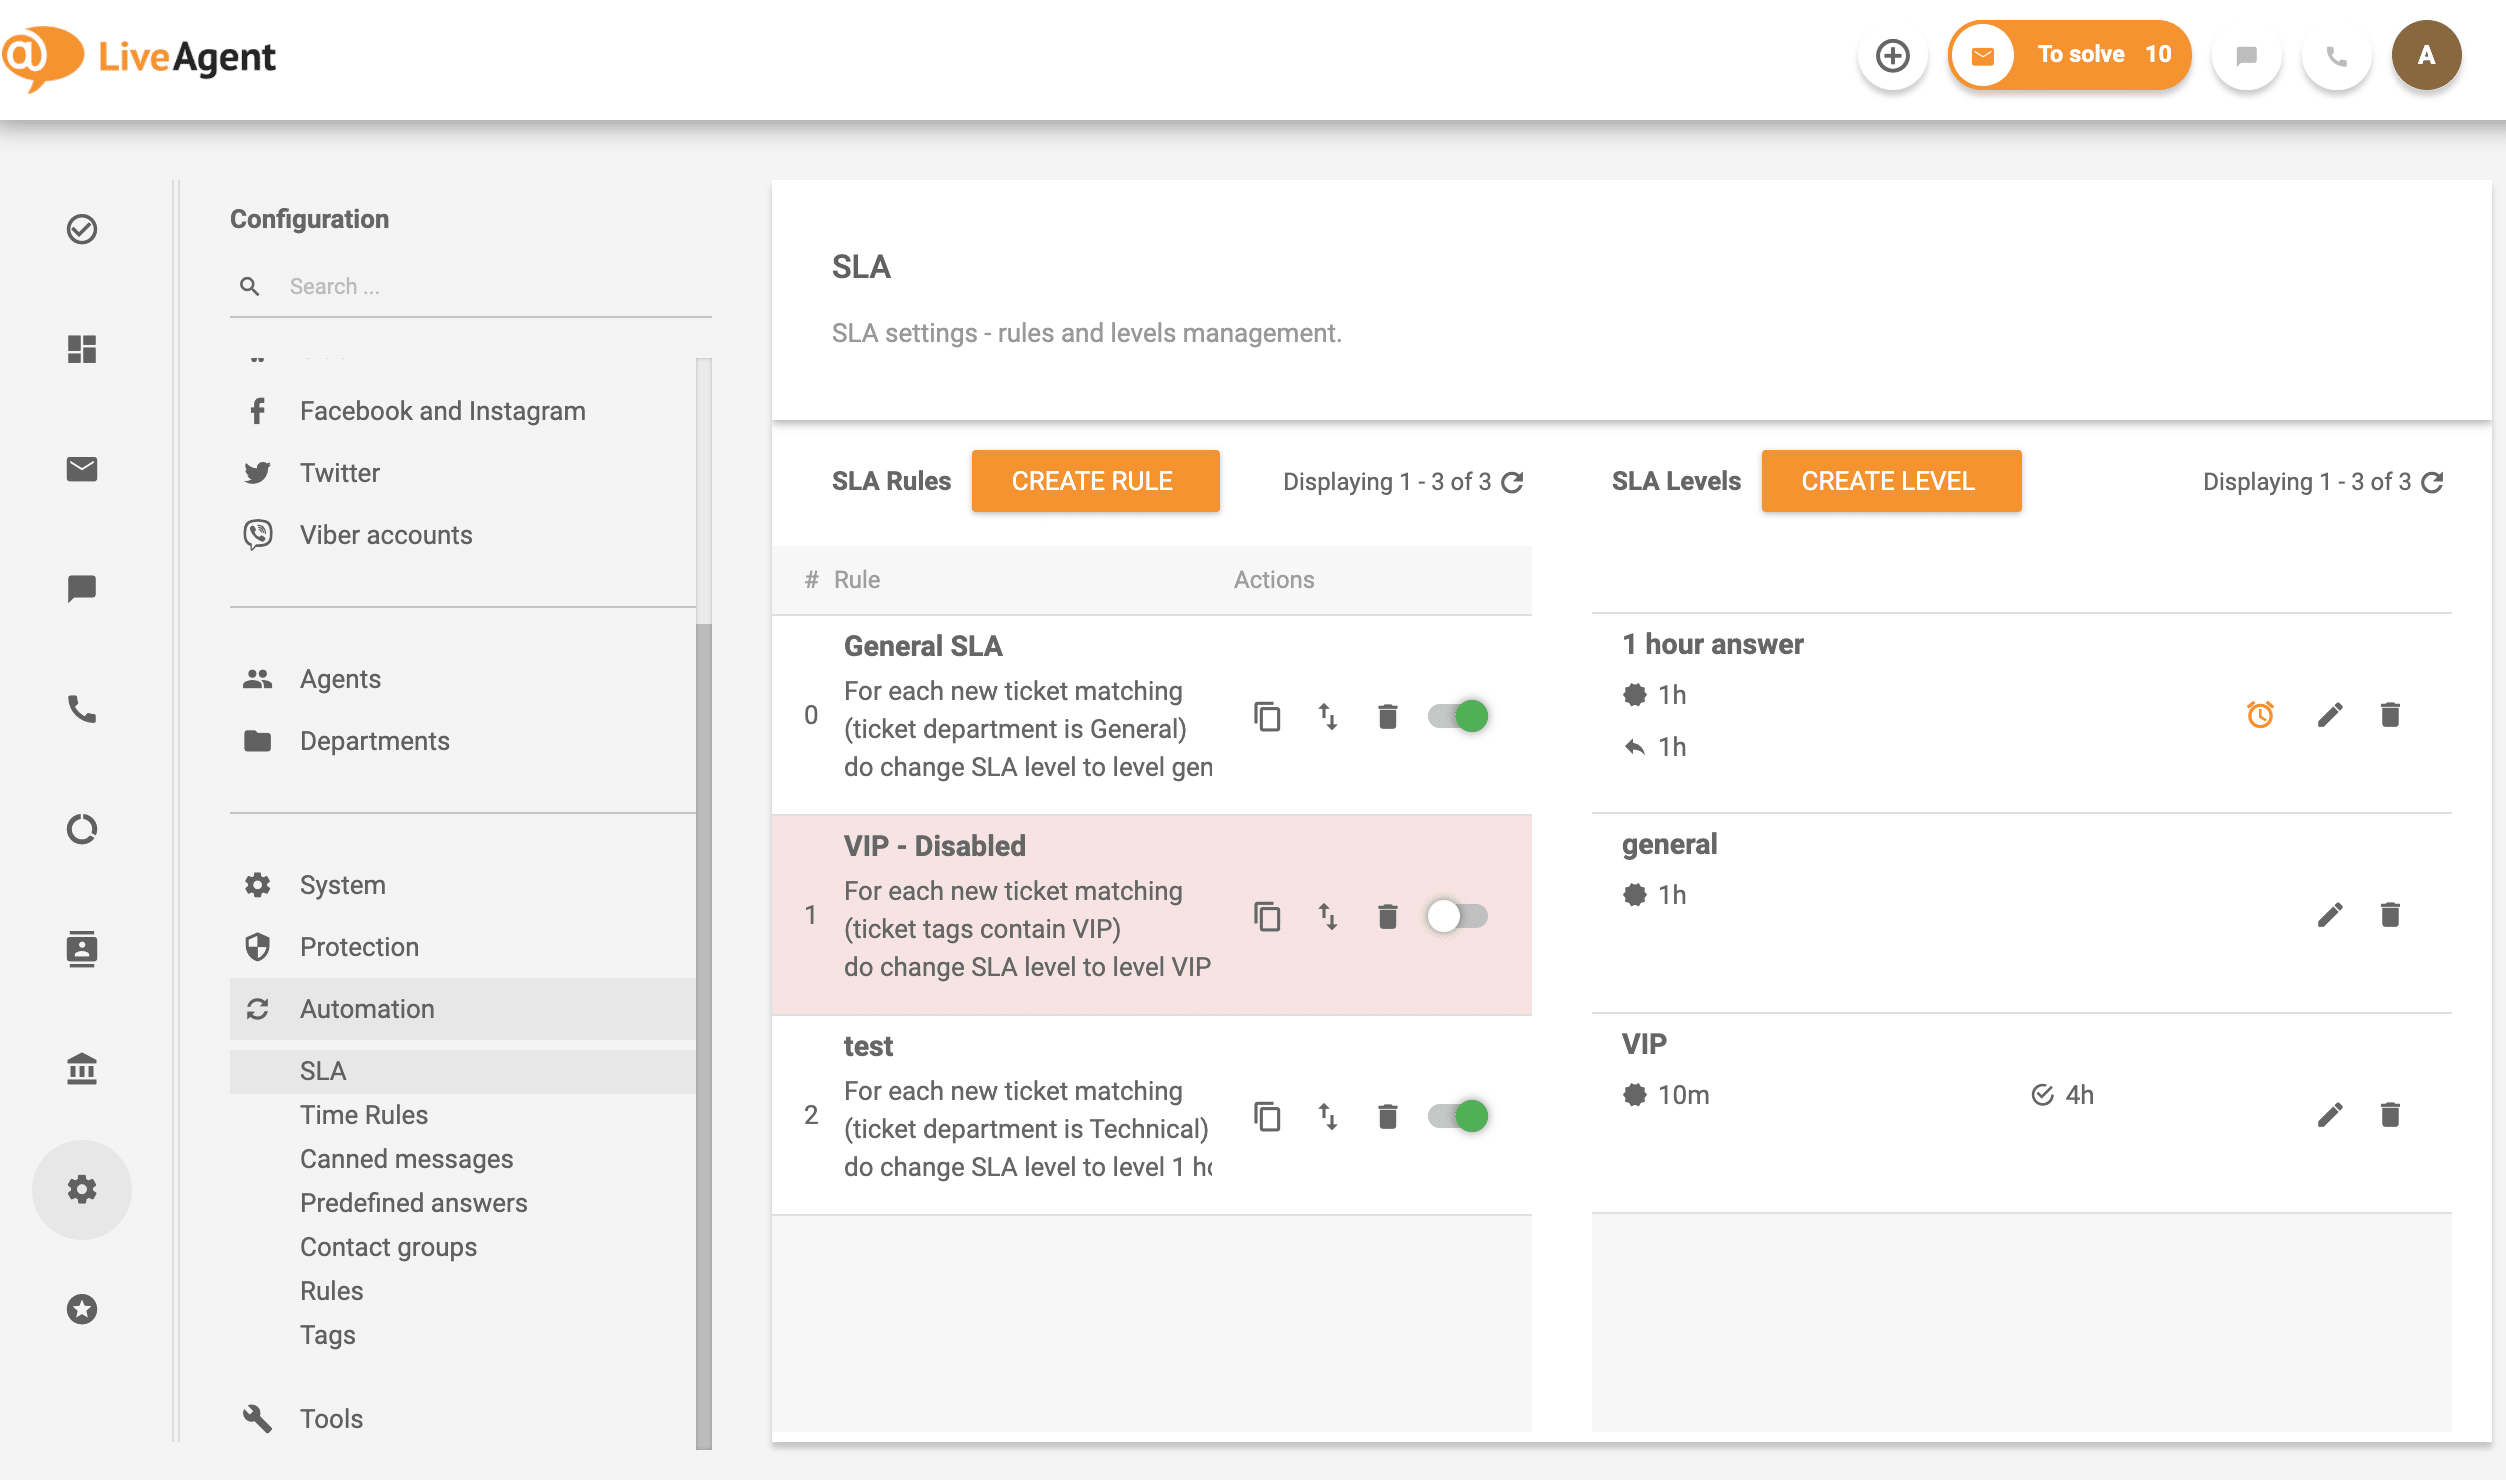Edit the general SLA level with the pencil
Viewport: 2506px width, 1480px height.
[2331, 914]
